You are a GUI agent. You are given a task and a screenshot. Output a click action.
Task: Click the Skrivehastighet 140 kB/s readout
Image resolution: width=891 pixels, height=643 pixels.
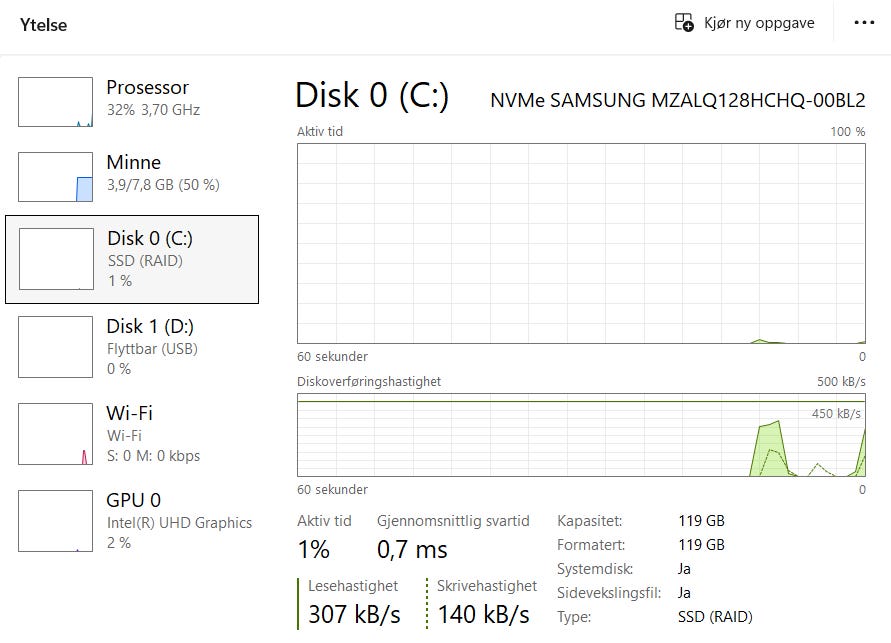pyautogui.click(x=483, y=614)
